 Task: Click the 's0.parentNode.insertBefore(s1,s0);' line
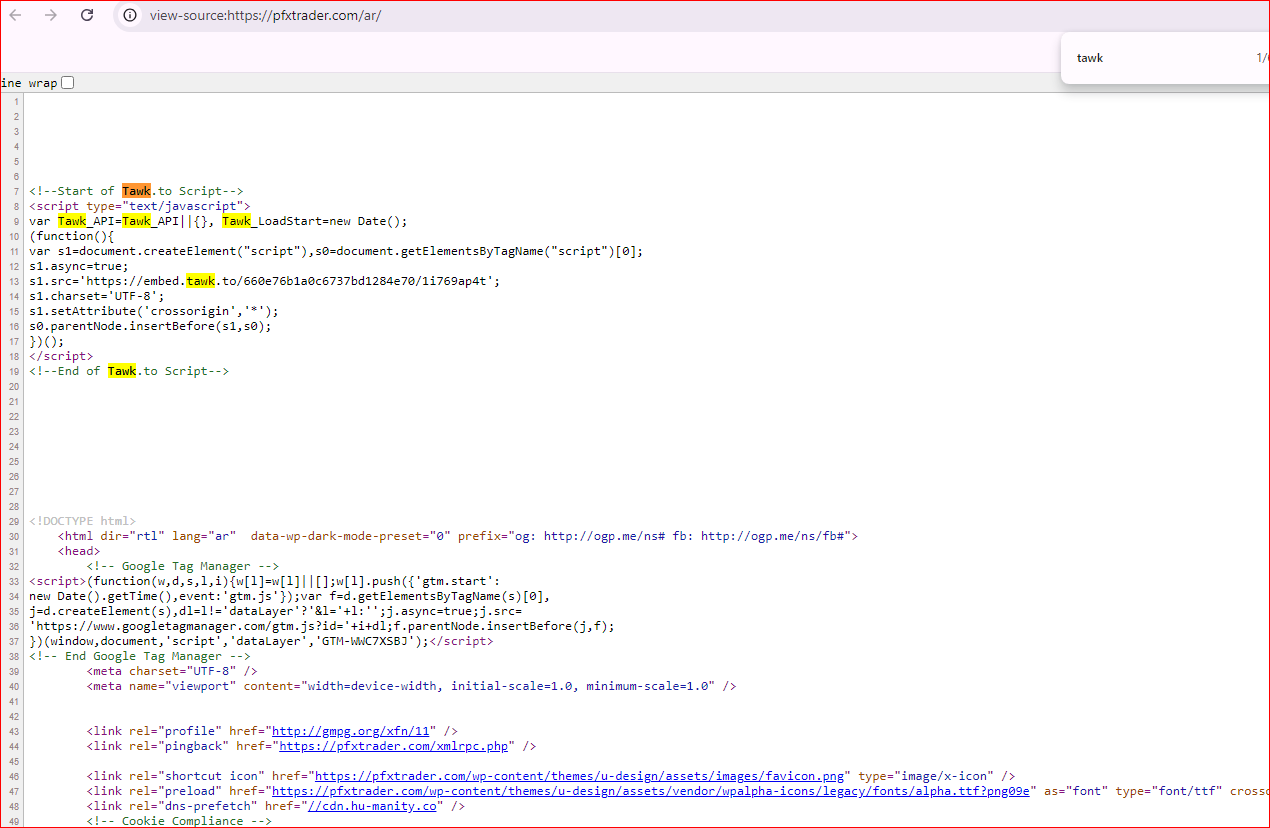150,326
